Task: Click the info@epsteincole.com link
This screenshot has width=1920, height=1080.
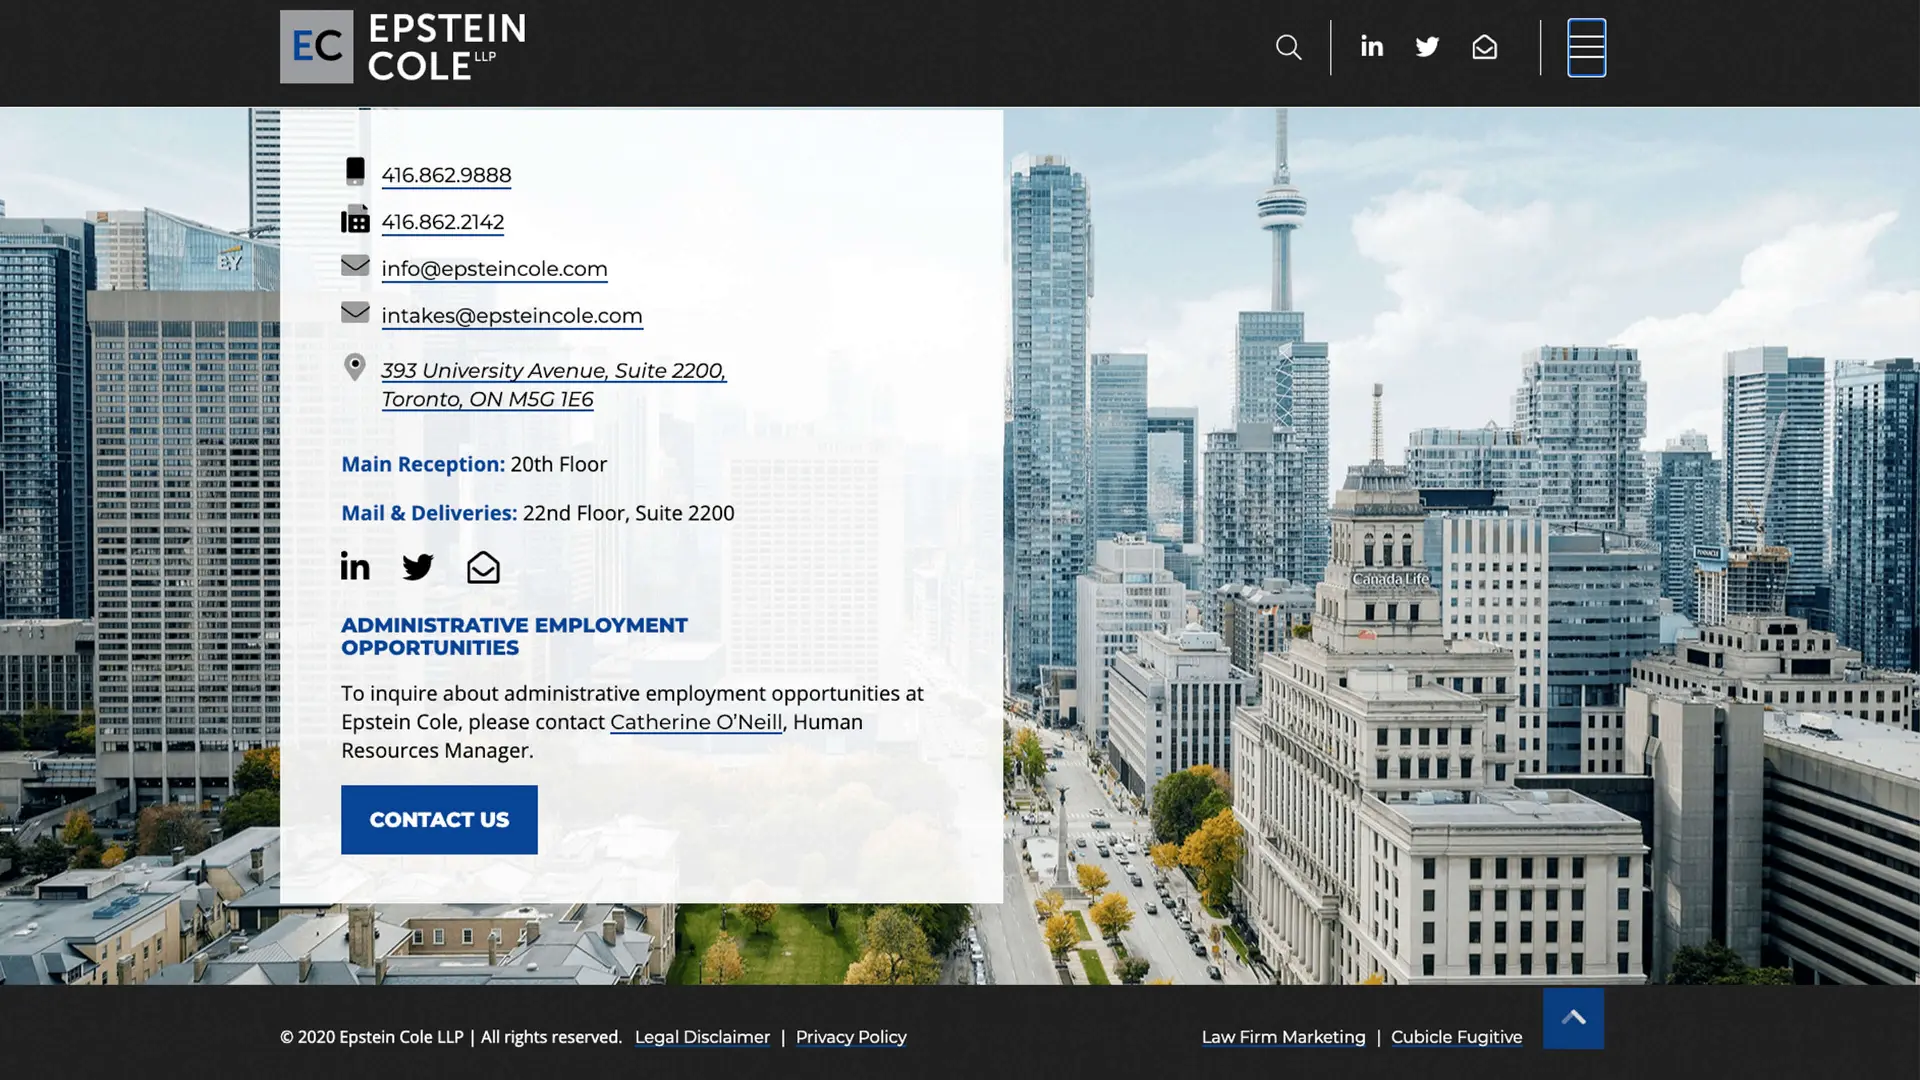Action: (x=494, y=268)
